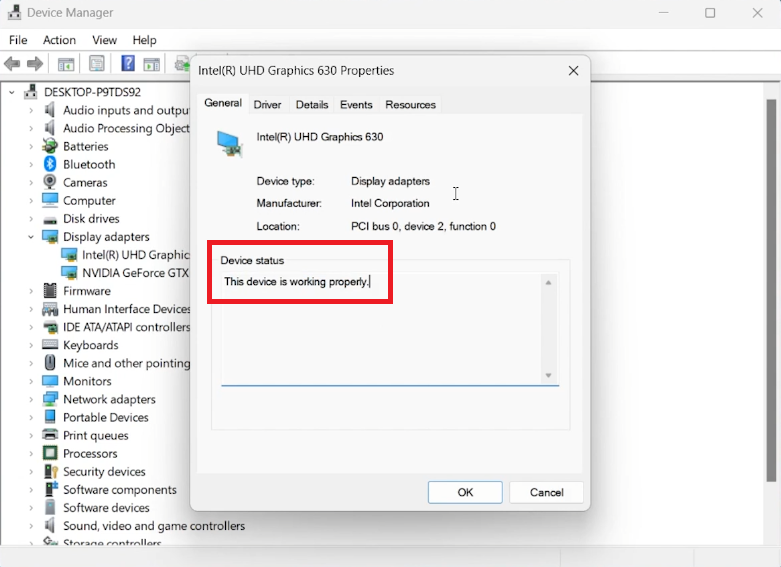781x567 pixels.
Task: Collapse the Display adapters category
Action: coord(31,237)
